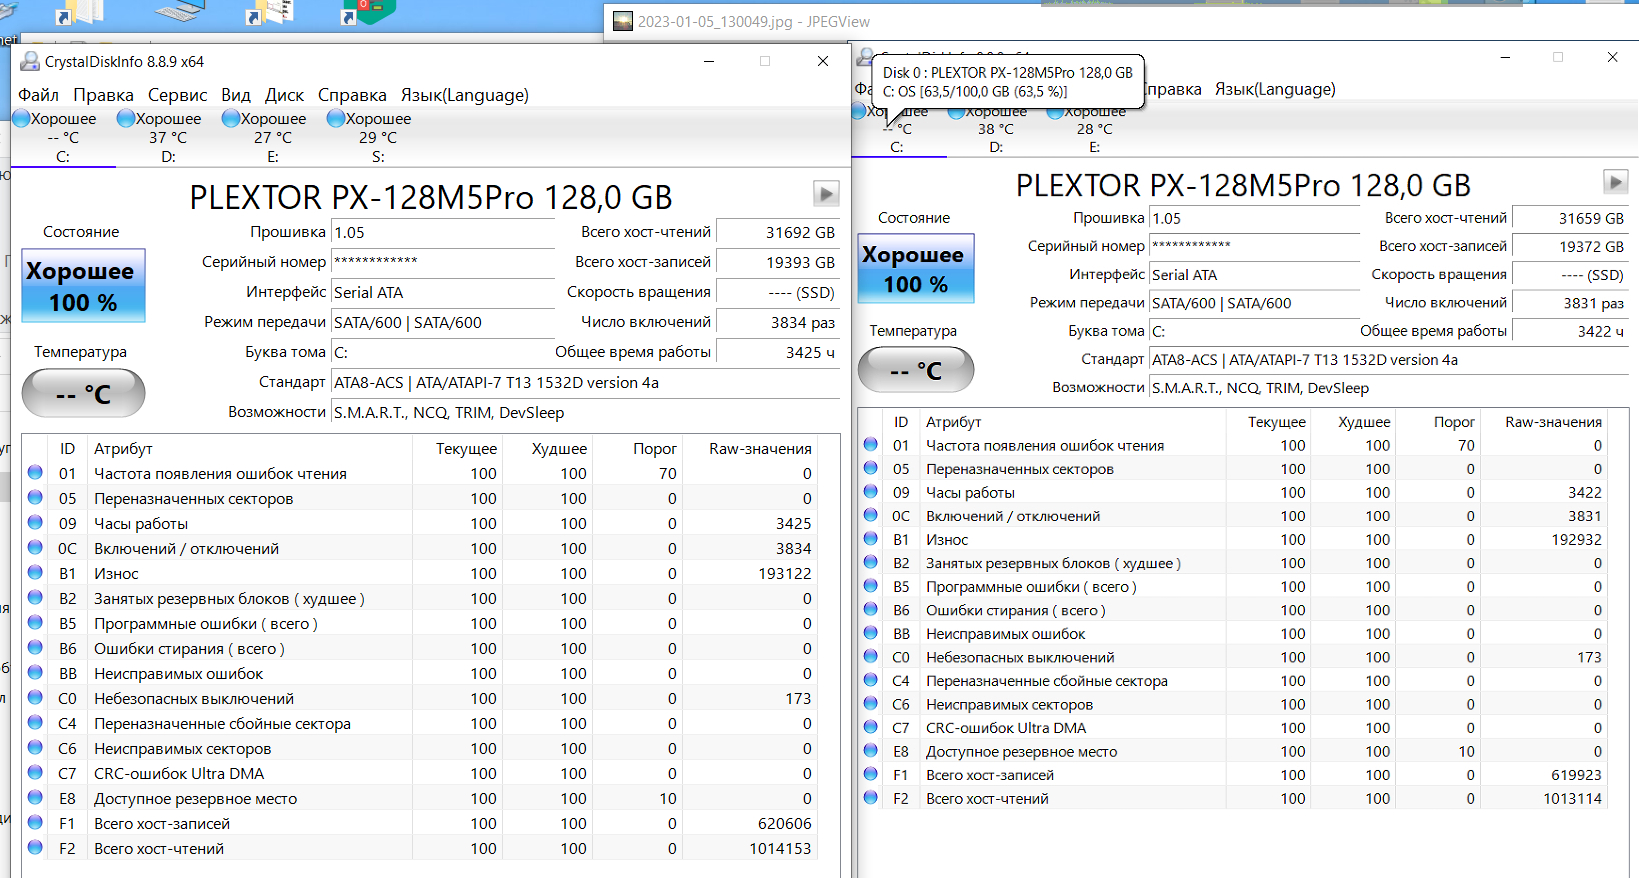Click the masked serial number field in left window
1639x878 pixels.
click(443, 262)
